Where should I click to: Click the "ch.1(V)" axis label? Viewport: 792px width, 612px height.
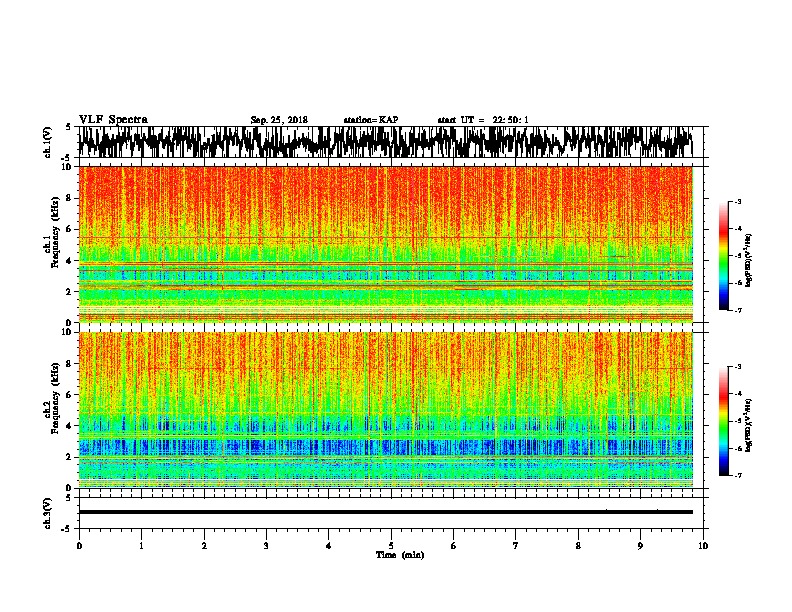click(x=48, y=141)
